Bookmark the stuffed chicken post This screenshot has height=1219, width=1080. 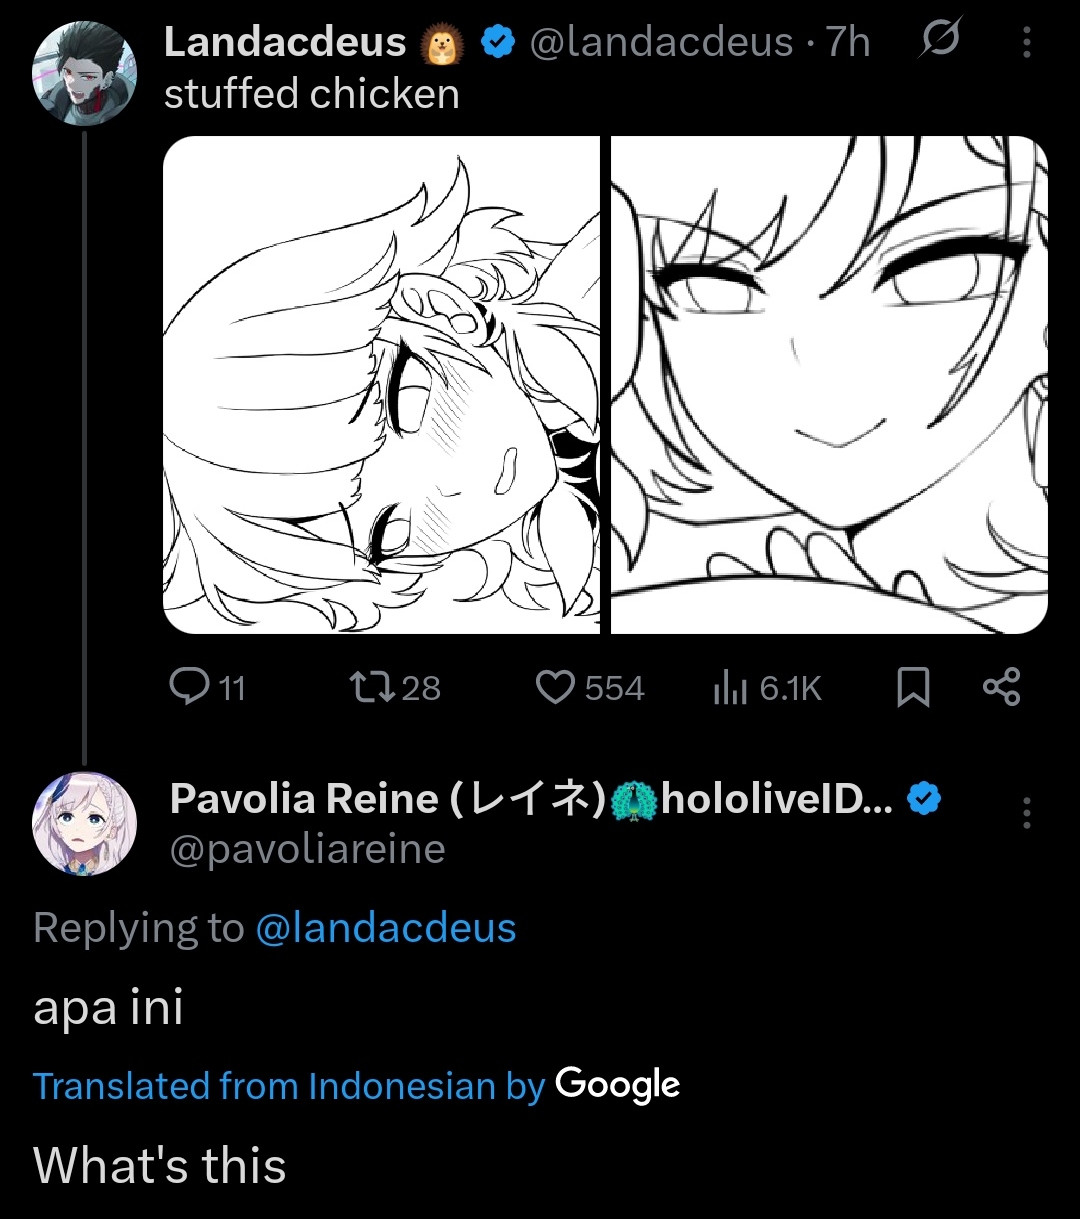[x=913, y=688]
